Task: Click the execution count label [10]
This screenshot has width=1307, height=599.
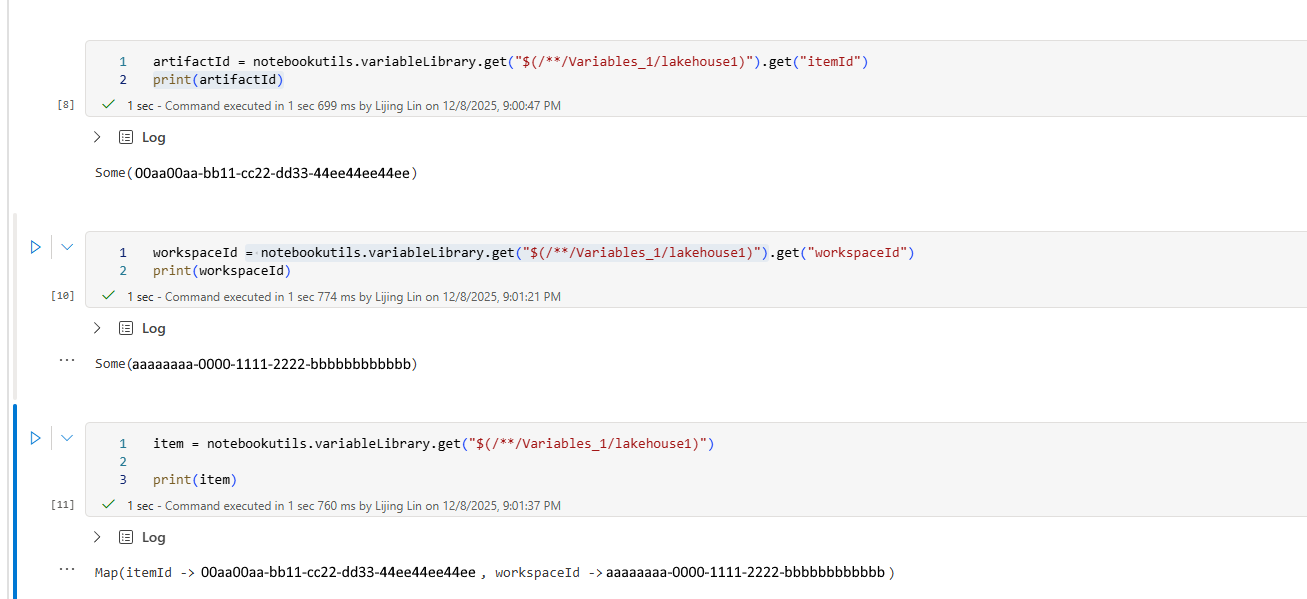Action: click(x=63, y=296)
